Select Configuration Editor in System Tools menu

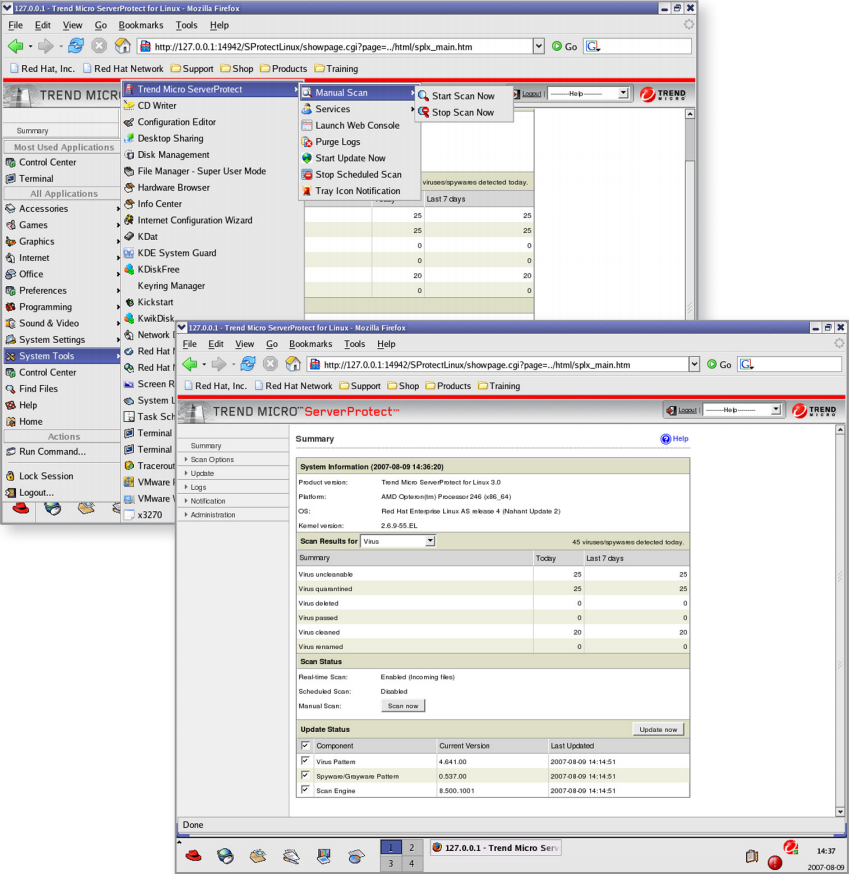177,122
